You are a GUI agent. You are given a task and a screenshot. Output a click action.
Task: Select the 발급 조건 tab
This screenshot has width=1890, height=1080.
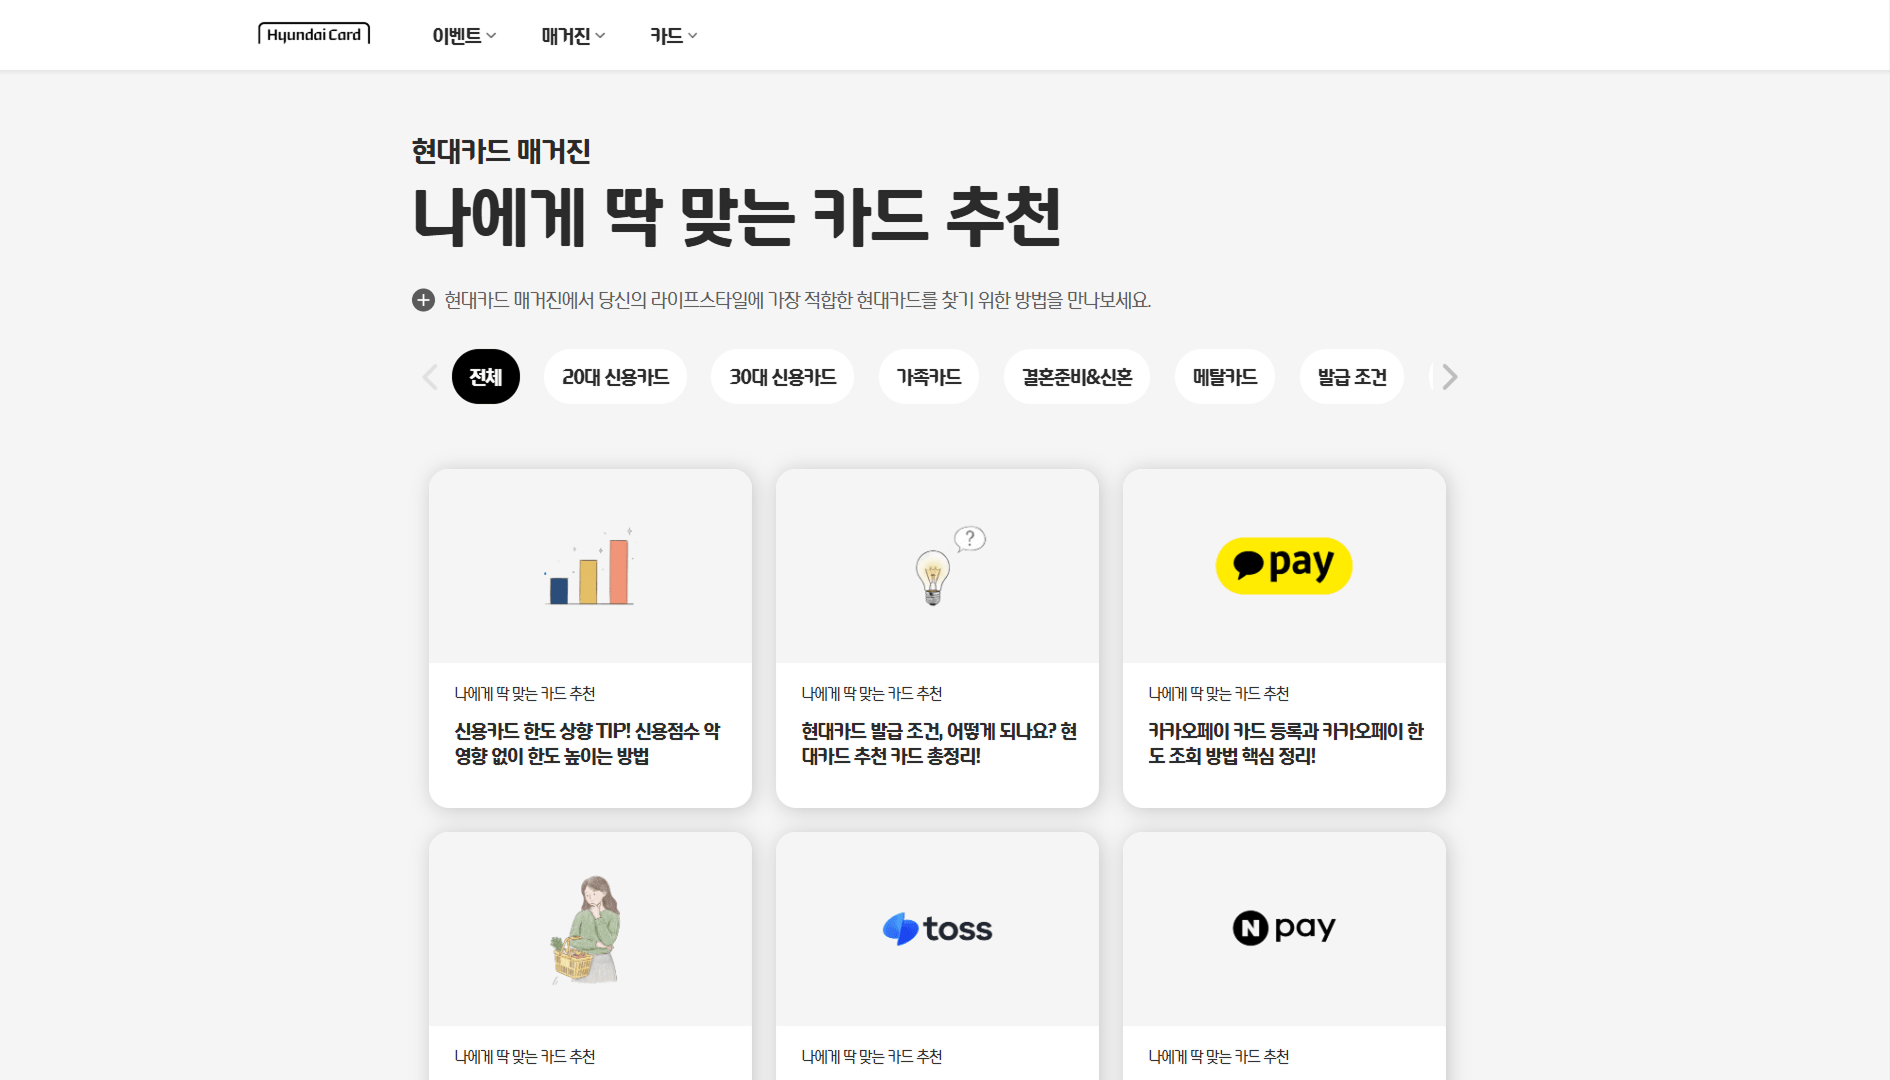(x=1352, y=377)
